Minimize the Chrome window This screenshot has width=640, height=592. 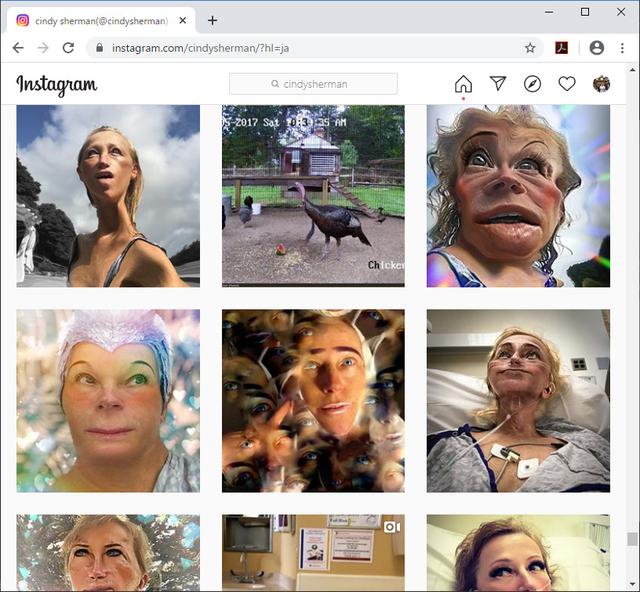coord(549,12)
